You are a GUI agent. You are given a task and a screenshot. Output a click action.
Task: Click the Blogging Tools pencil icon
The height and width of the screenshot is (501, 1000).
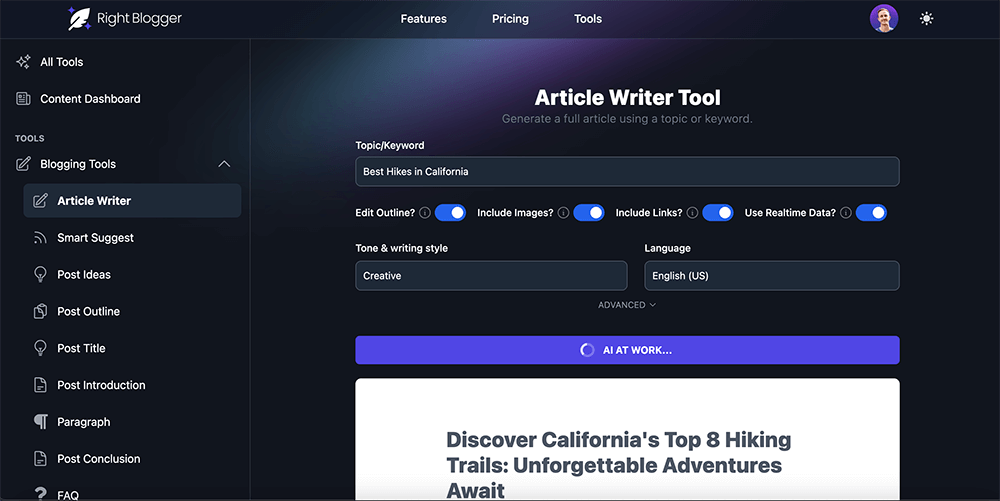pos(23,164)
